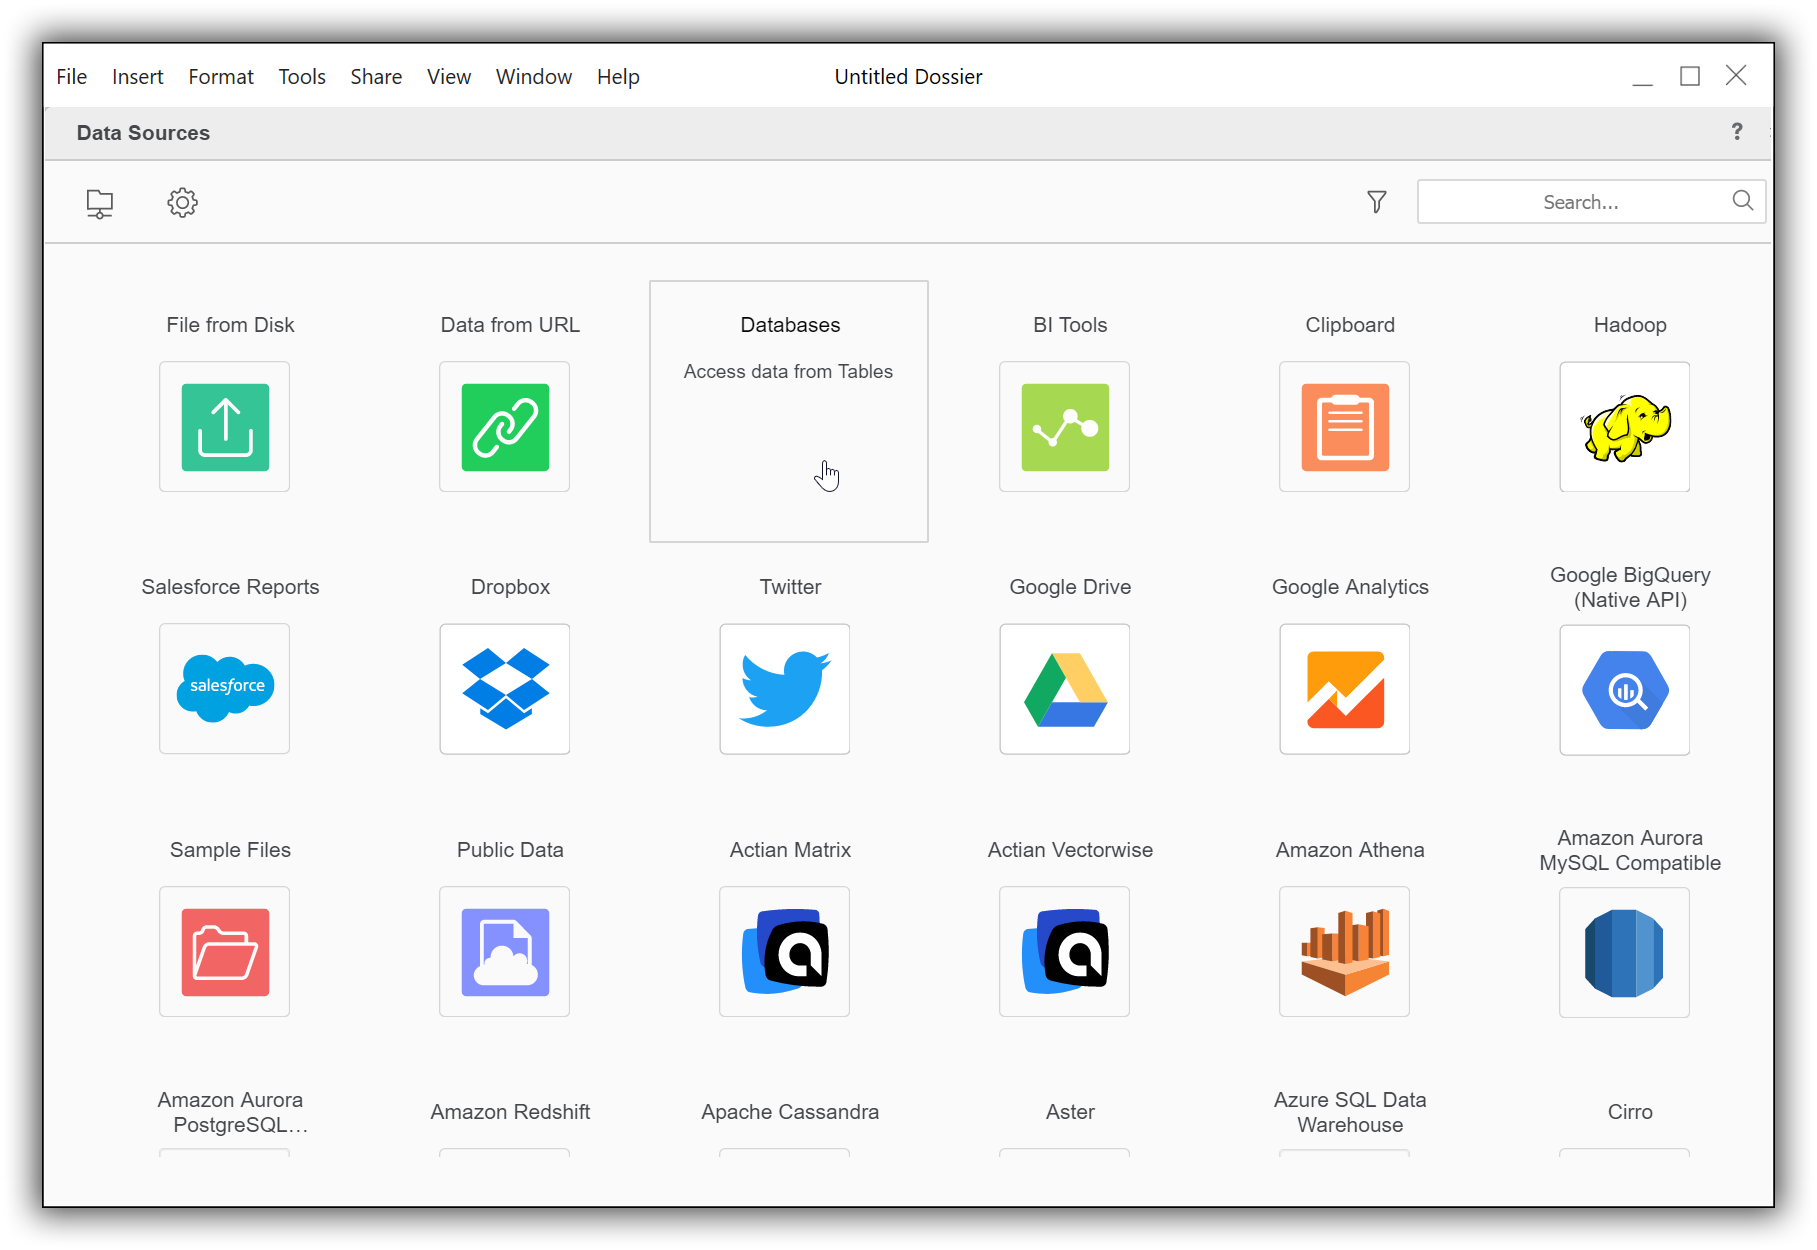Open the Google Analytics data source
1817x1250 pixels.
1344,689
